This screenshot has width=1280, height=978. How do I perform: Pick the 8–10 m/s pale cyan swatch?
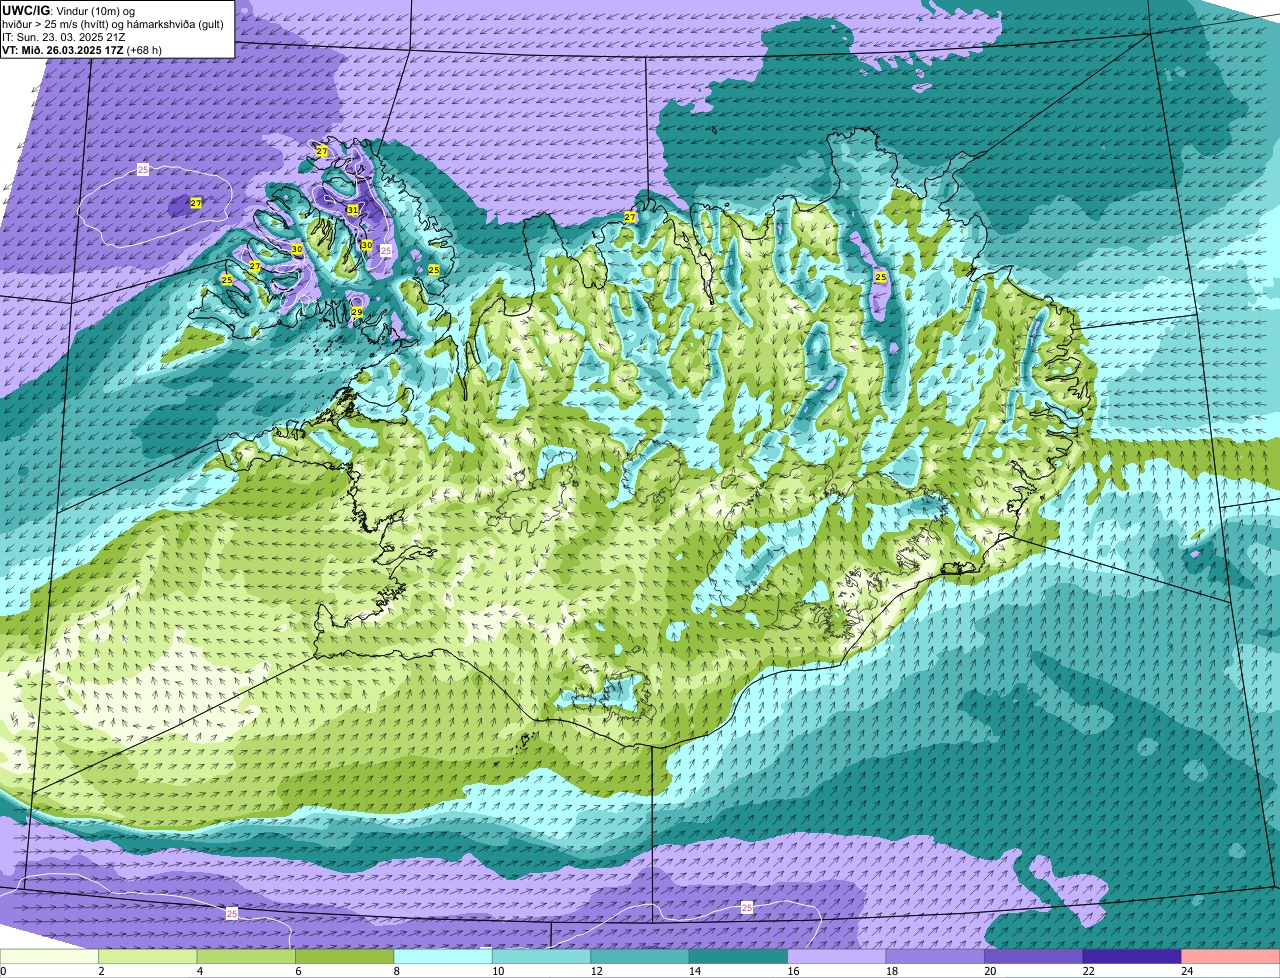(x=443, y=956)
